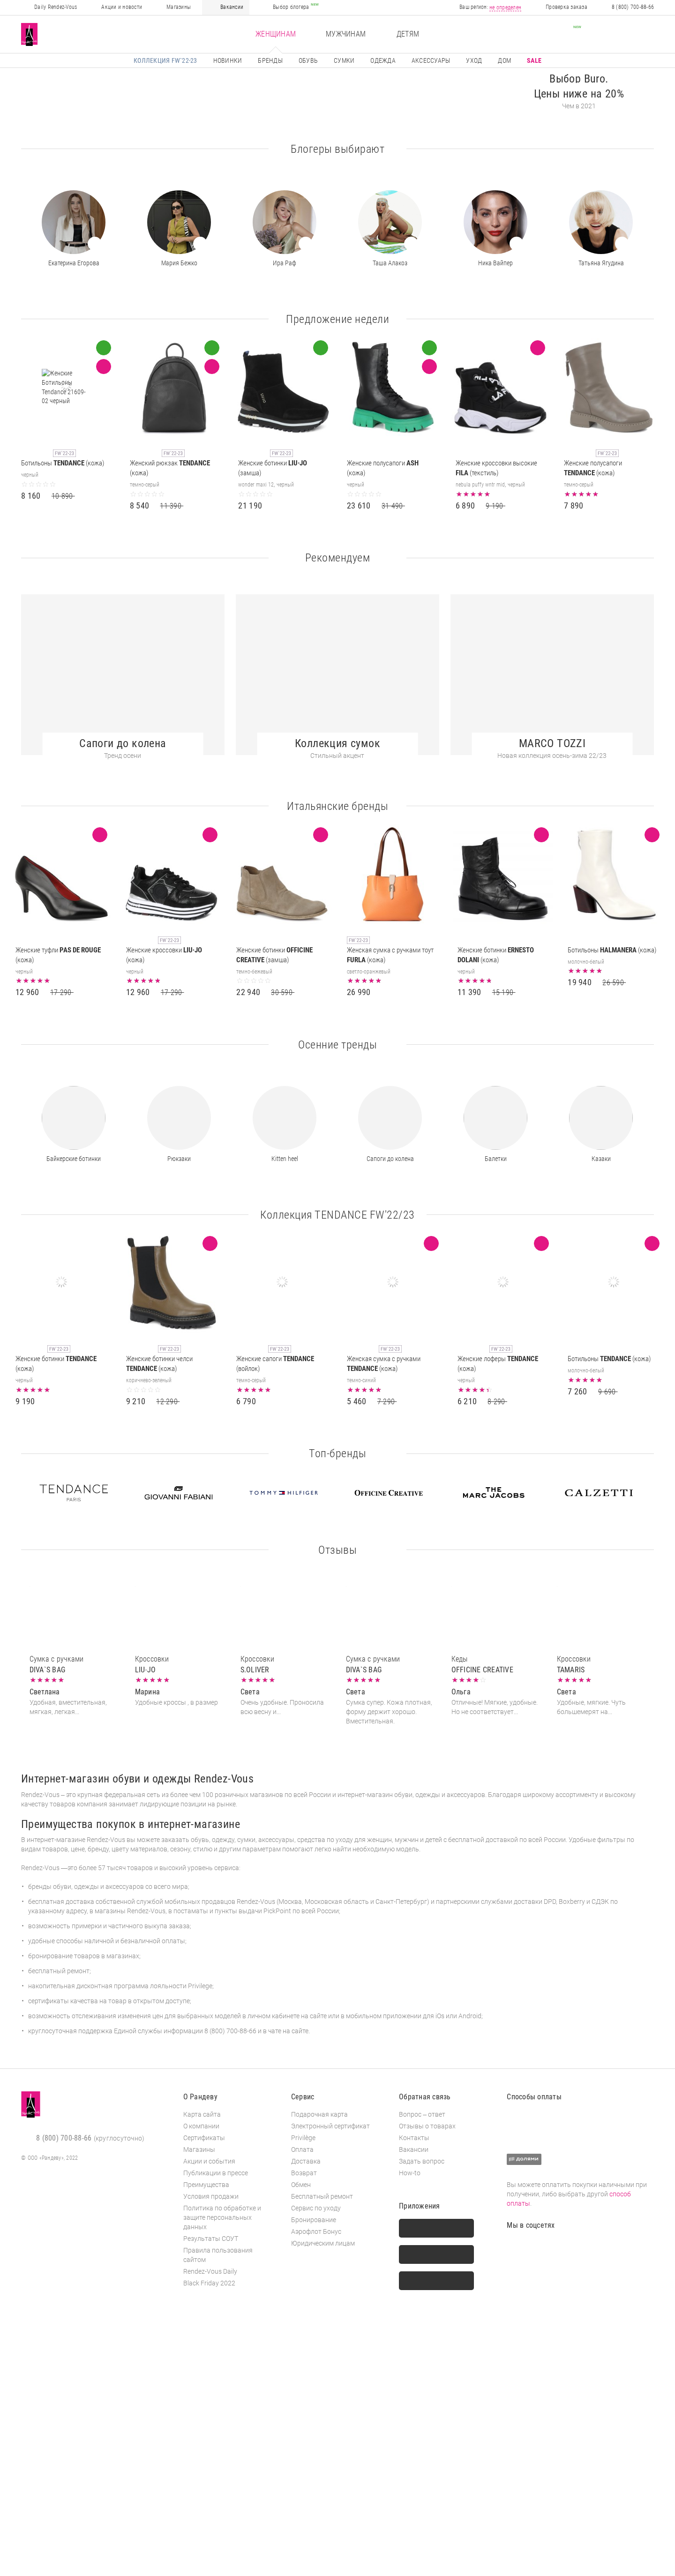
Task: Open the ОБУВЬ menu item
Action: click(308, 61)
